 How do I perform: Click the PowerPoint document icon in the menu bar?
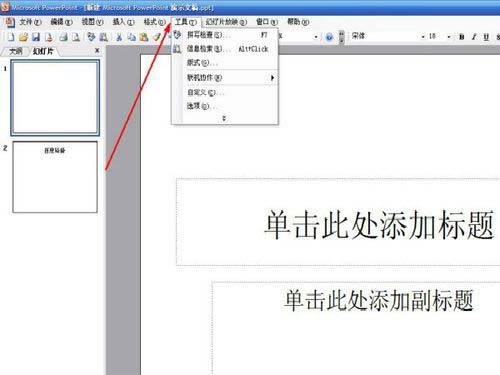click(9, 22)
